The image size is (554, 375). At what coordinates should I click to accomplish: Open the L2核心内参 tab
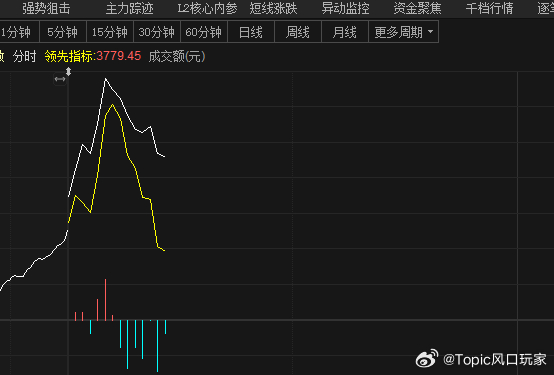click(x=207, y=8)
